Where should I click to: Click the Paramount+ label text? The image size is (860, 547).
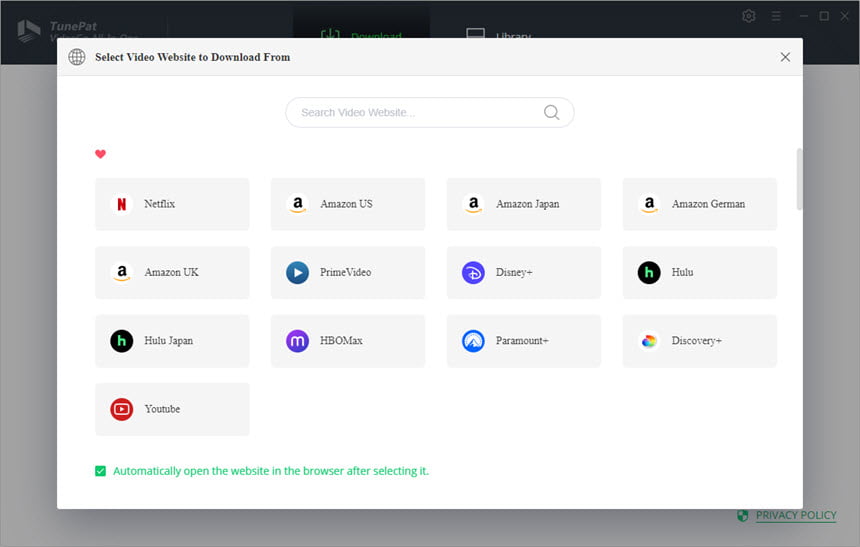coord(522,341)
